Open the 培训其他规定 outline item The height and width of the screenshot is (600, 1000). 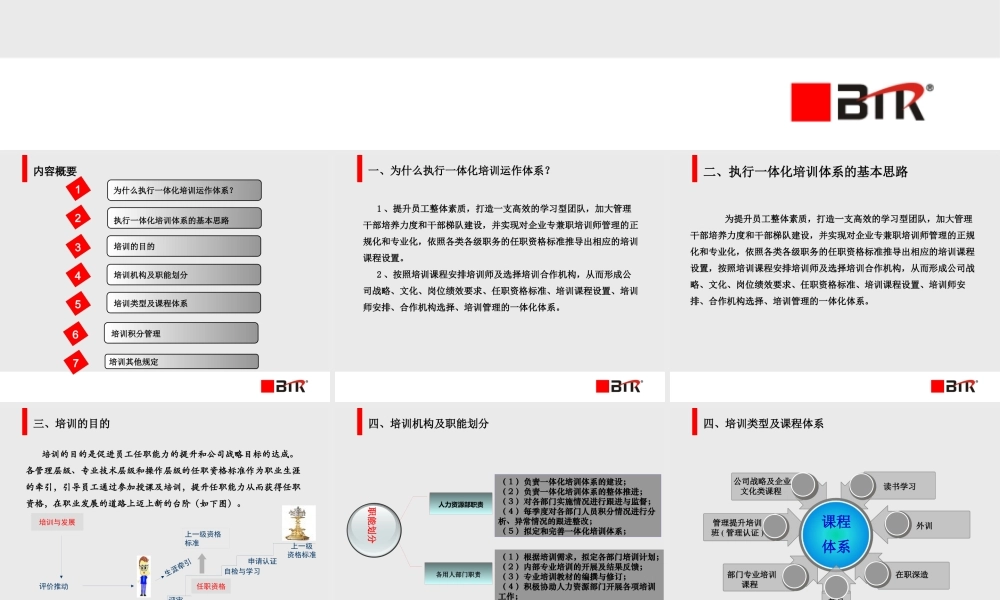[x=182, y=362]
